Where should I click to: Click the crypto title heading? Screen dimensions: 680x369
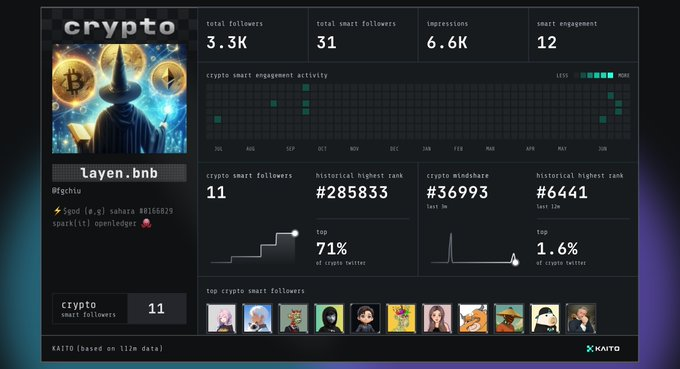(120, 27)
